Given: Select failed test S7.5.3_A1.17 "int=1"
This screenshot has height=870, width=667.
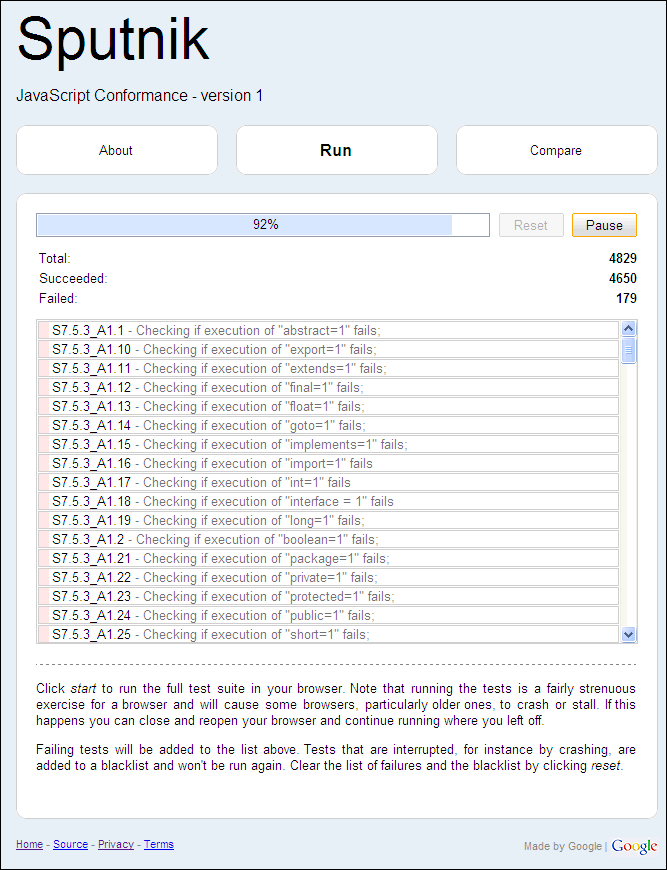Looking at the screenshot, I should (329, 482).
